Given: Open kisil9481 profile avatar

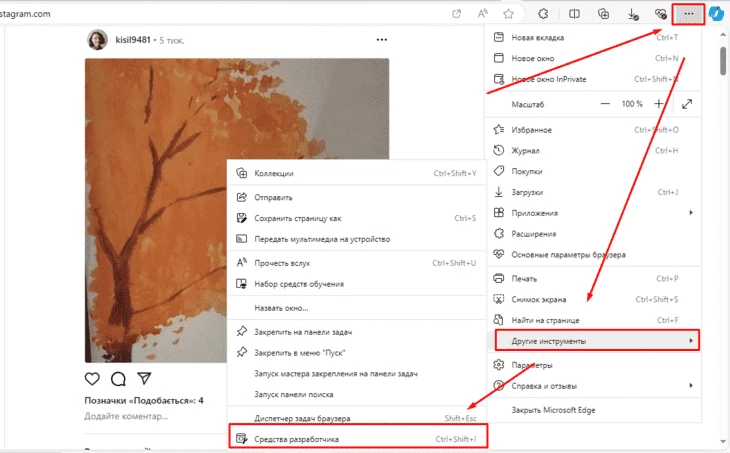Looking at the screenshot, I should click(x=97, y=40).
